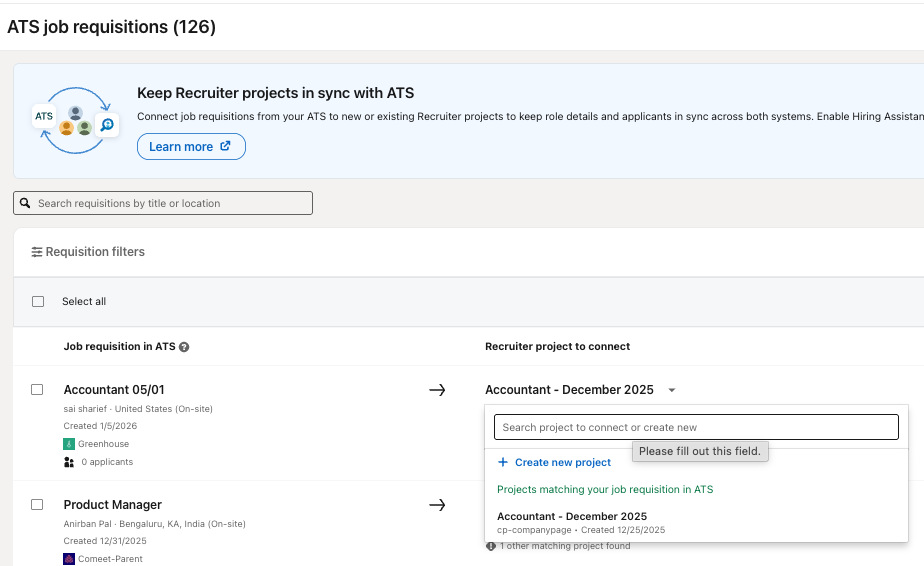
Task: Tick the Accountant 05/01 requisition checkbox
Action: 37,390
